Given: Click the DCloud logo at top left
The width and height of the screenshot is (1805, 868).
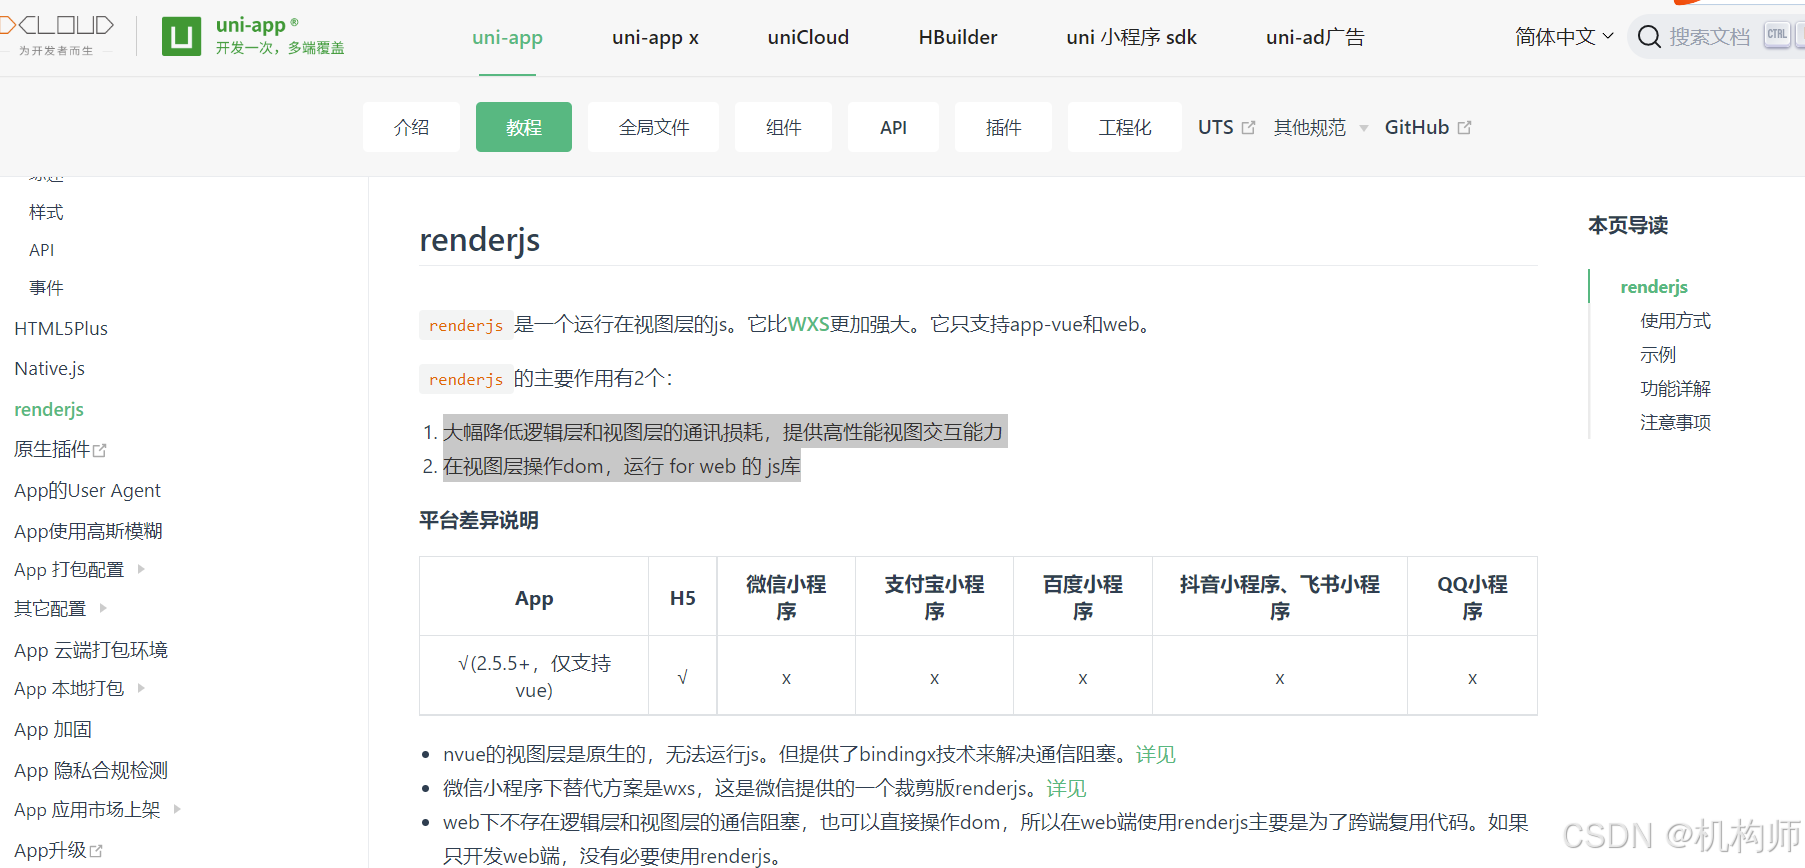Looking at the screenshot, I should click(x=57, y=35).
